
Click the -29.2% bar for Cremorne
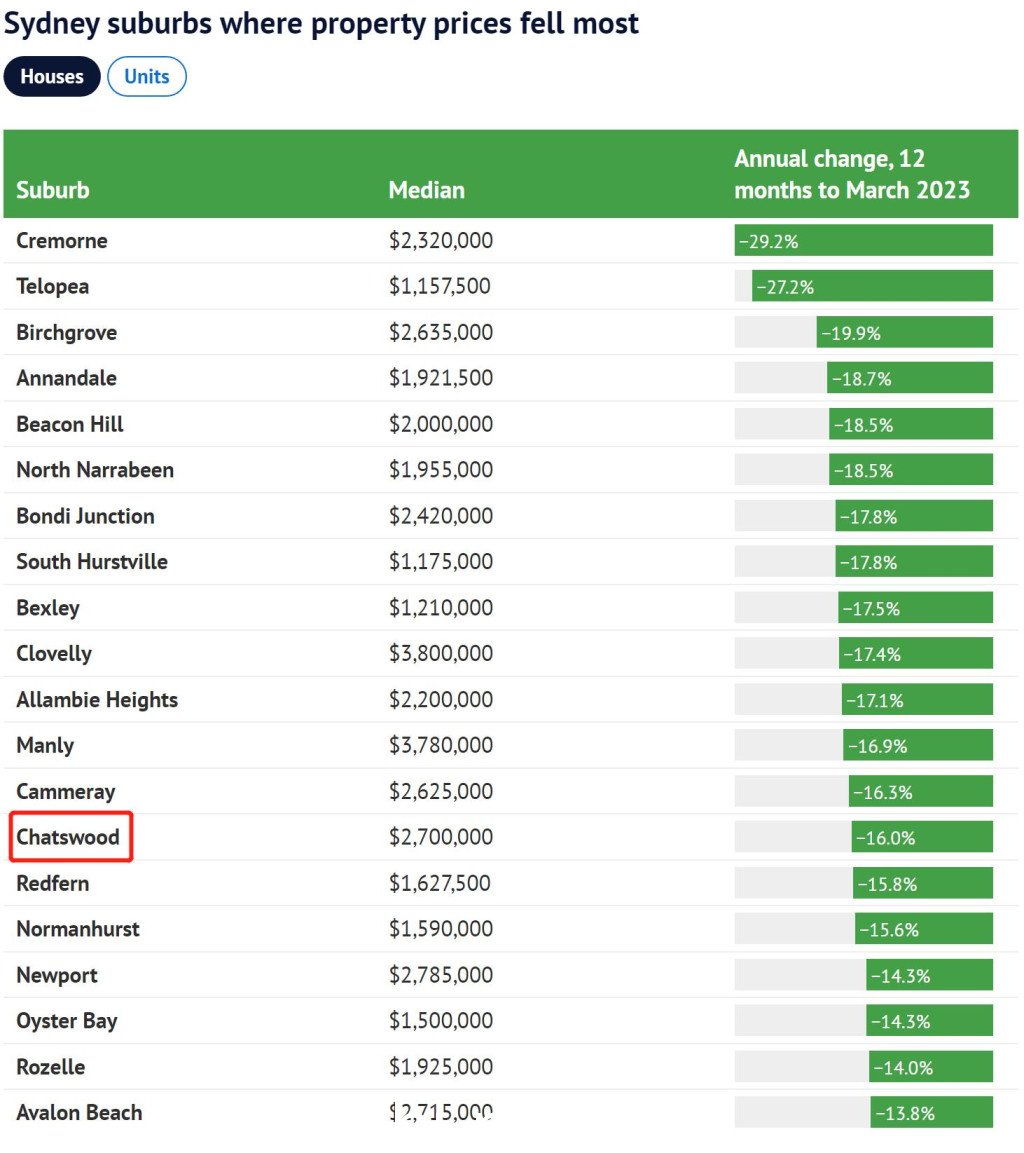point(864,241)
